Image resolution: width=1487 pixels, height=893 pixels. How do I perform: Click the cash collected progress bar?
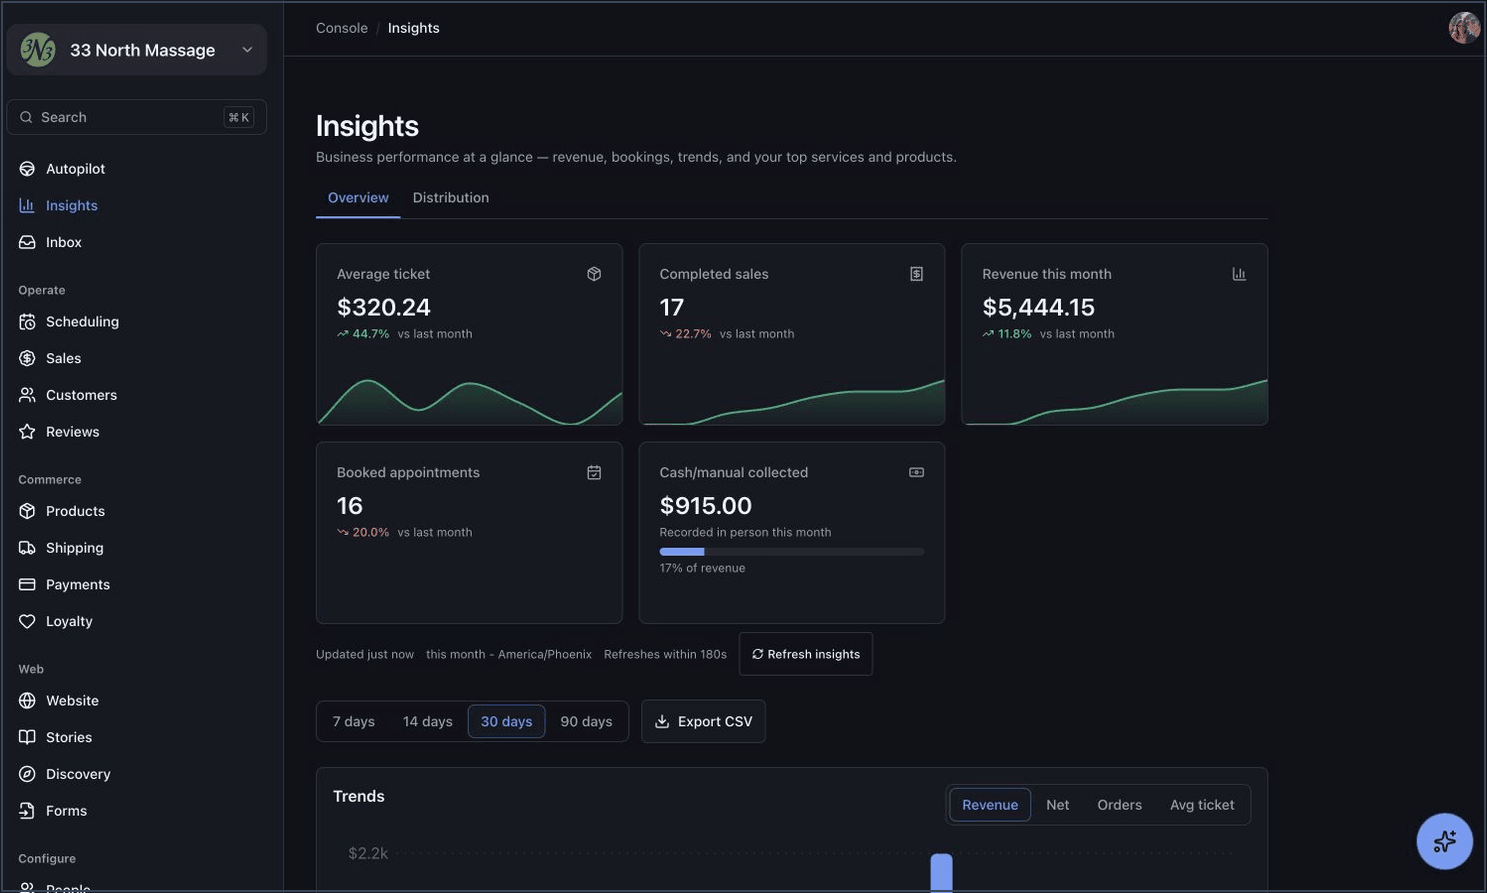pyautogui.click(x=791, y=551)
